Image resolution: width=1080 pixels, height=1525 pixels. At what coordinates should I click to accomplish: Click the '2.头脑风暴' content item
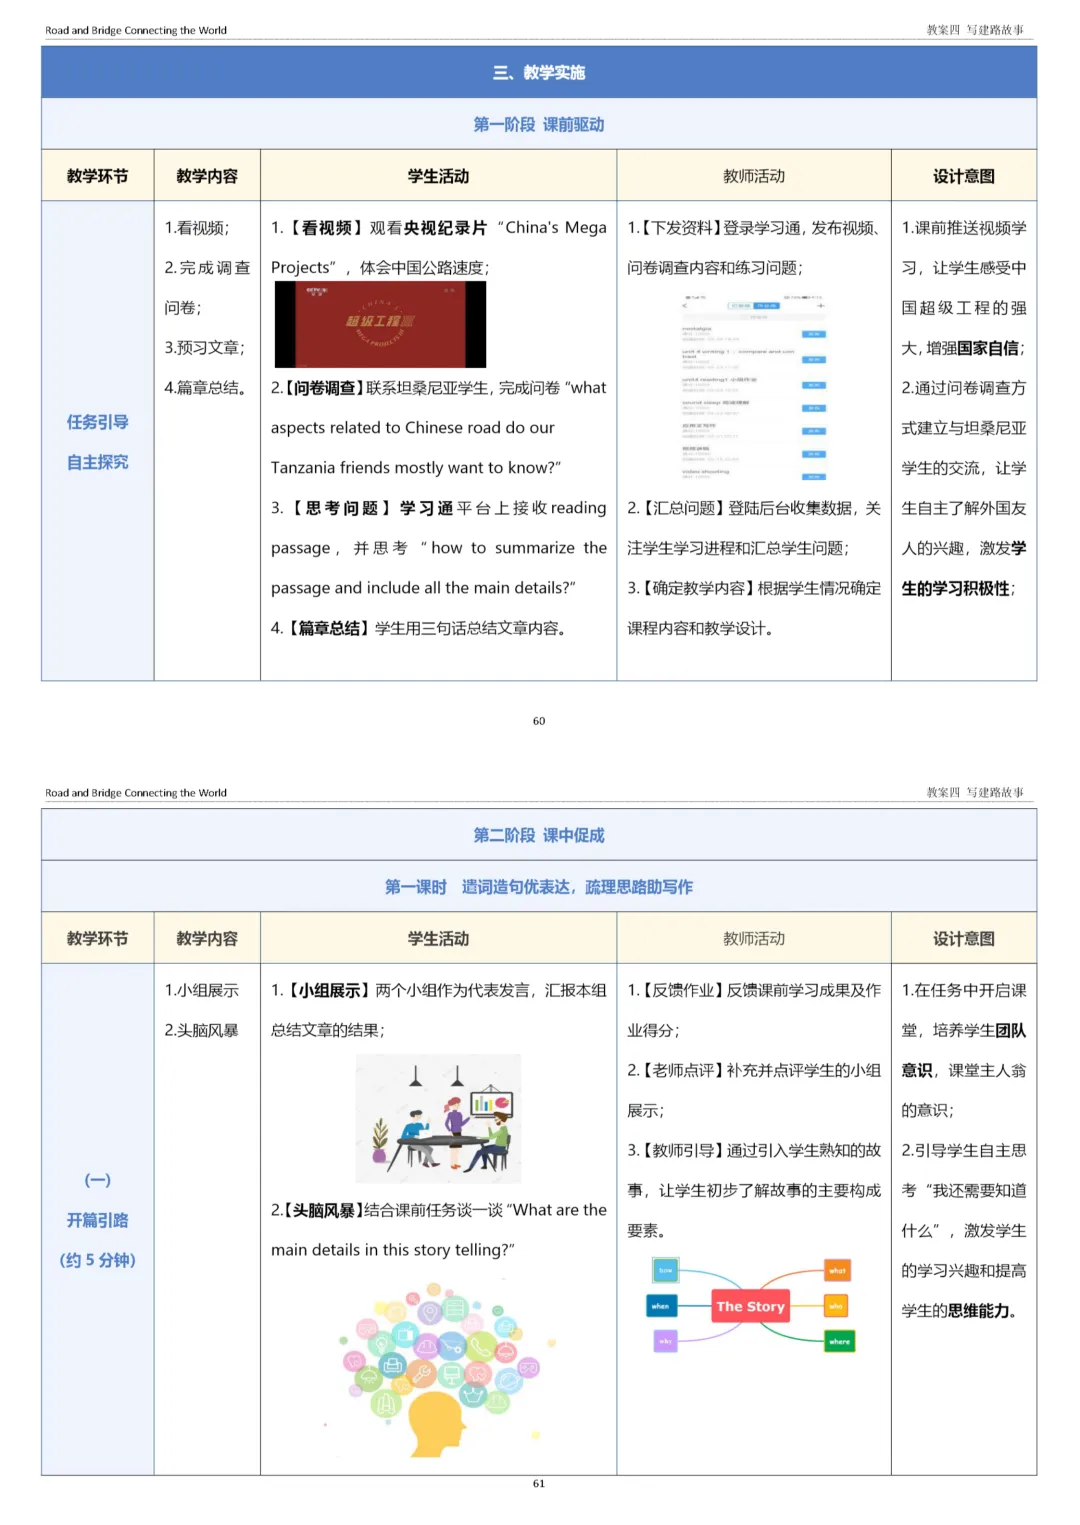(202, 1030)
